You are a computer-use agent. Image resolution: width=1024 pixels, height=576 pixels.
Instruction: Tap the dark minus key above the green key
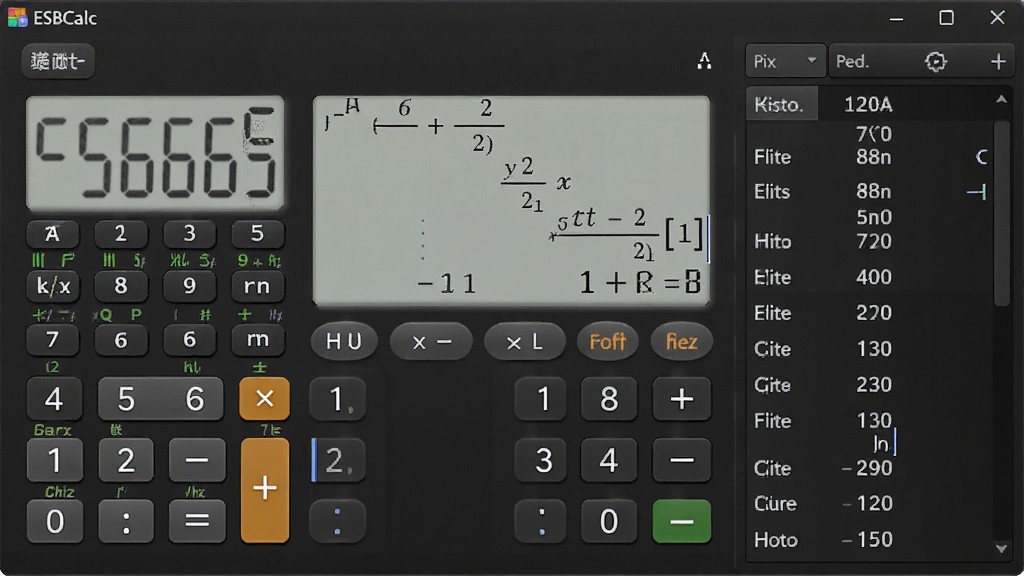click(681, 460)
